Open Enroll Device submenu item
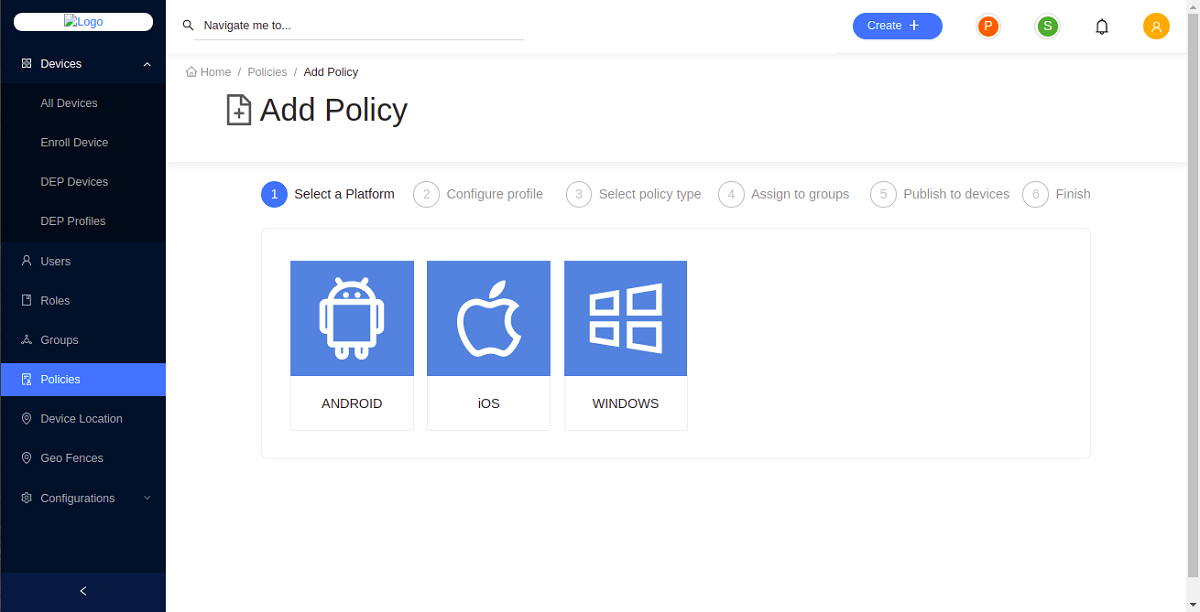This screenshot has width=1200, height=612. point(74,143)
